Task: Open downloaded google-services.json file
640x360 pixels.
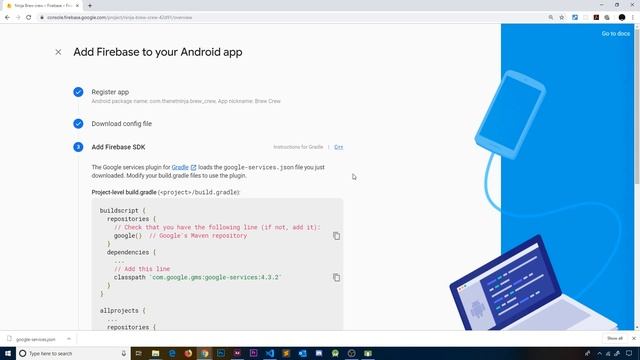Action: 36,339
